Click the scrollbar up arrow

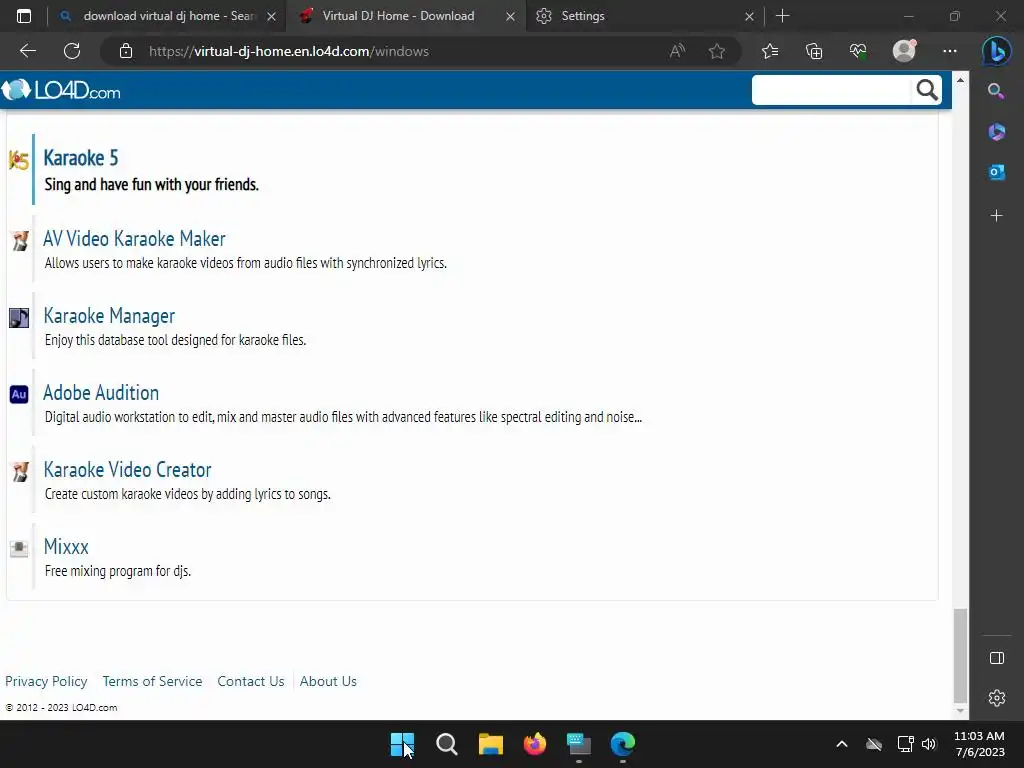pyautogui.click(x=960, y=80)
